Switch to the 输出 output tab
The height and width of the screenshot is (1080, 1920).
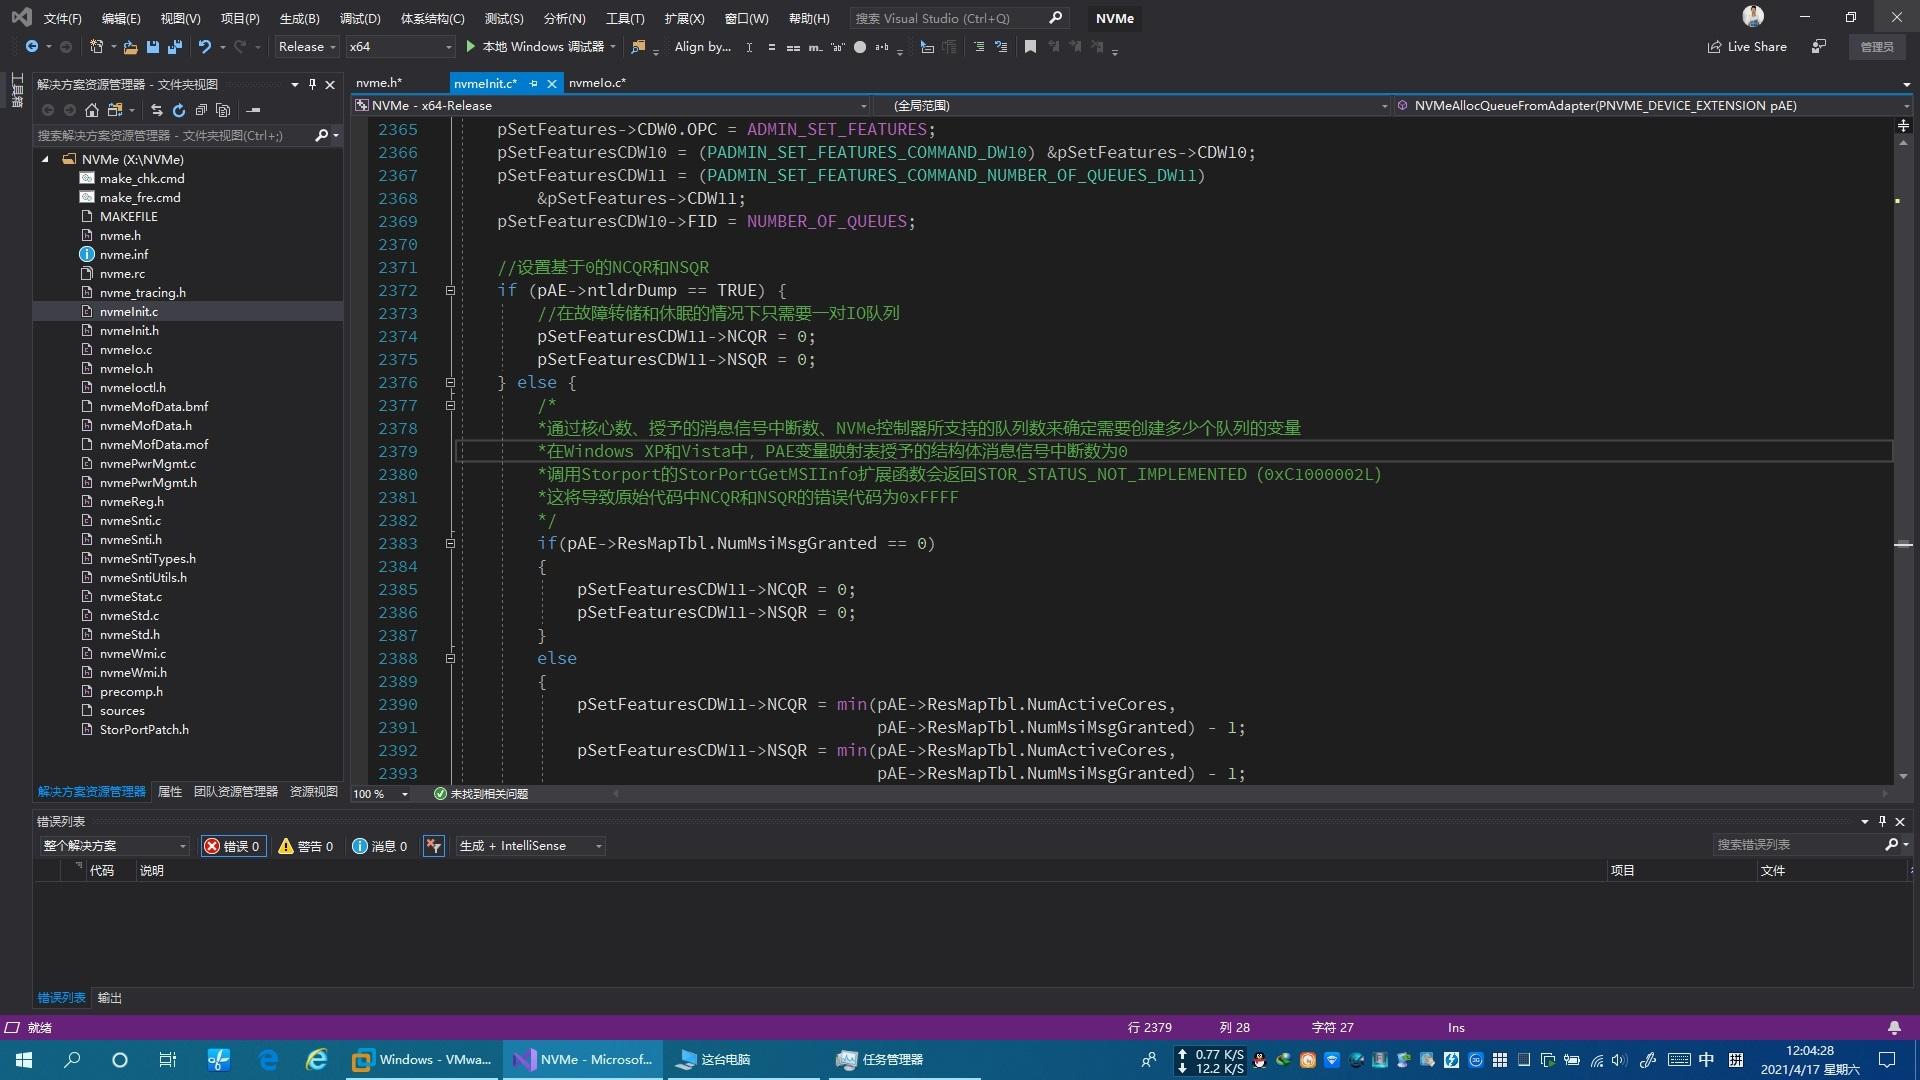click(x=109, y=998)
